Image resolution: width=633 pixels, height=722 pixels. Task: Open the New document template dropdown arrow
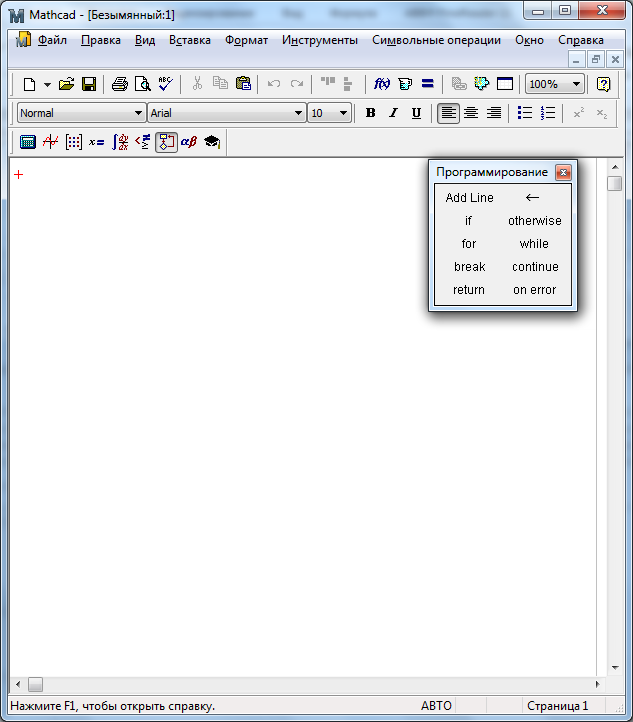tap(47, 84)
